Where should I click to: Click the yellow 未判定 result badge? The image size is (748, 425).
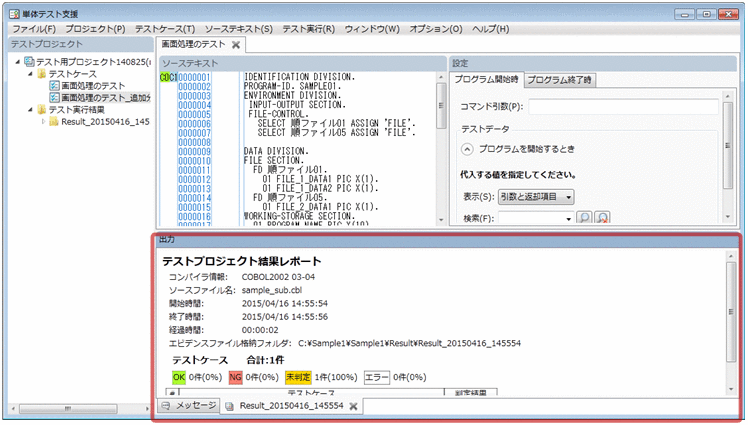point(298,377)
